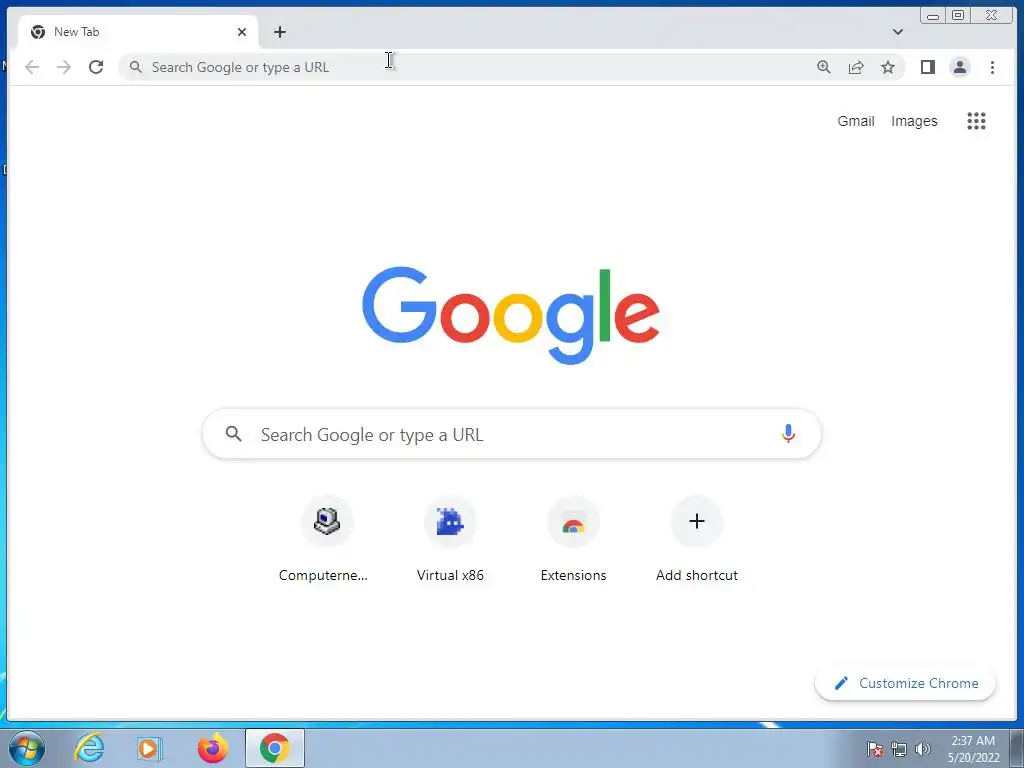Launch Firefox from the taskbar
Image resolution: width=1024 pixels, height=768 pixels.
click(212, 748)
